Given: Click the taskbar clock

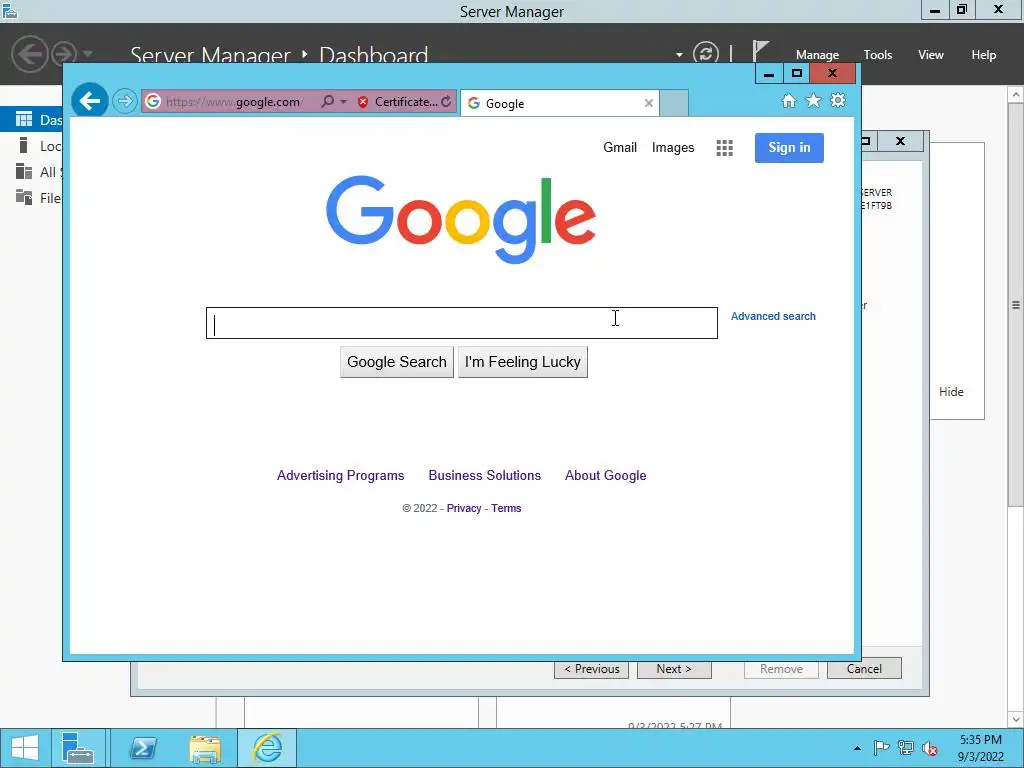Looking at the screenshot, I should coord(980,748).
